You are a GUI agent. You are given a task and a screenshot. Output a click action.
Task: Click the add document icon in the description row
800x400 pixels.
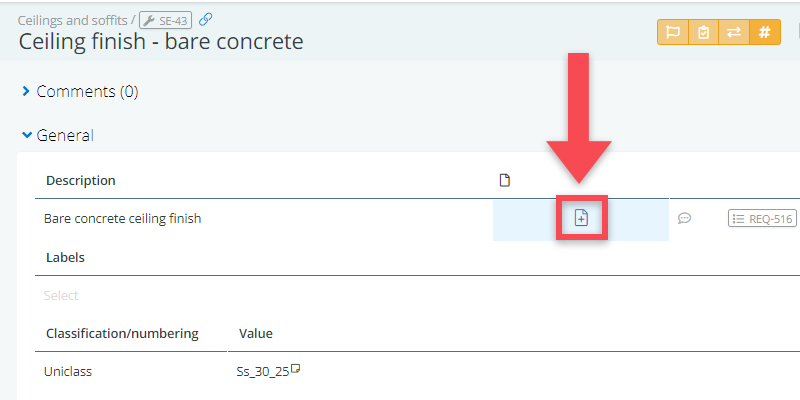tap(581, 218)
